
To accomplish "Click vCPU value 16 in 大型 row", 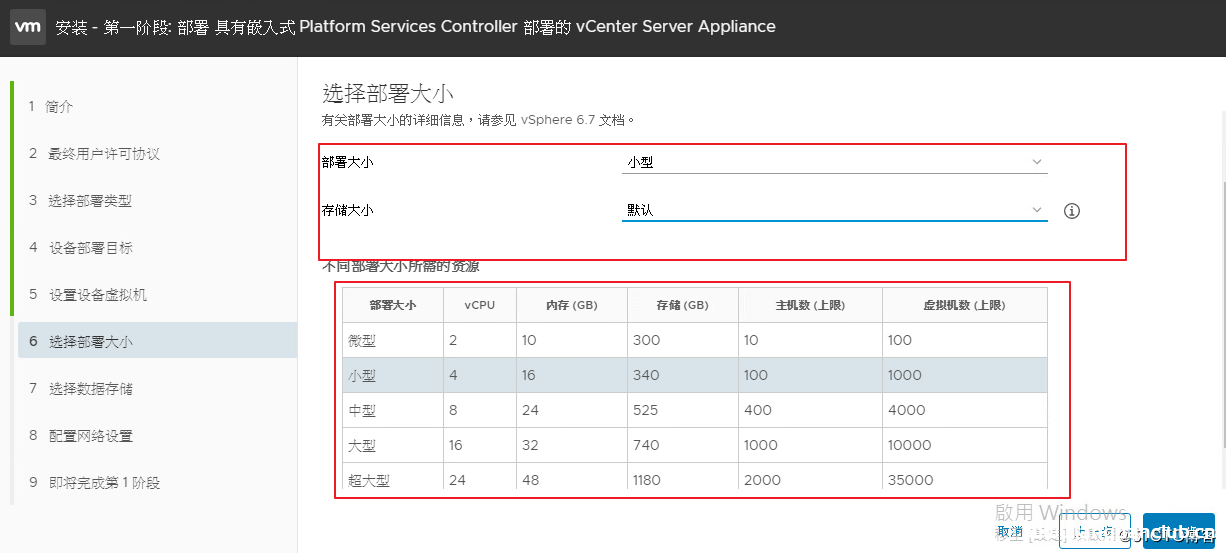I will (456, 445).
